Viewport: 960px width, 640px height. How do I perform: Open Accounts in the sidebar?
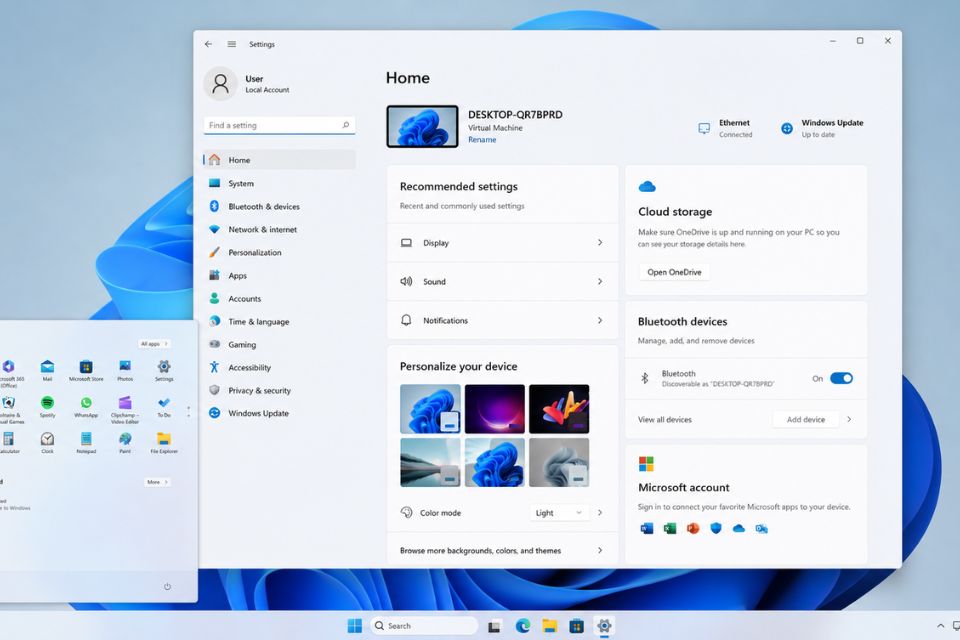pyautogui.click(x=279, y=298)
